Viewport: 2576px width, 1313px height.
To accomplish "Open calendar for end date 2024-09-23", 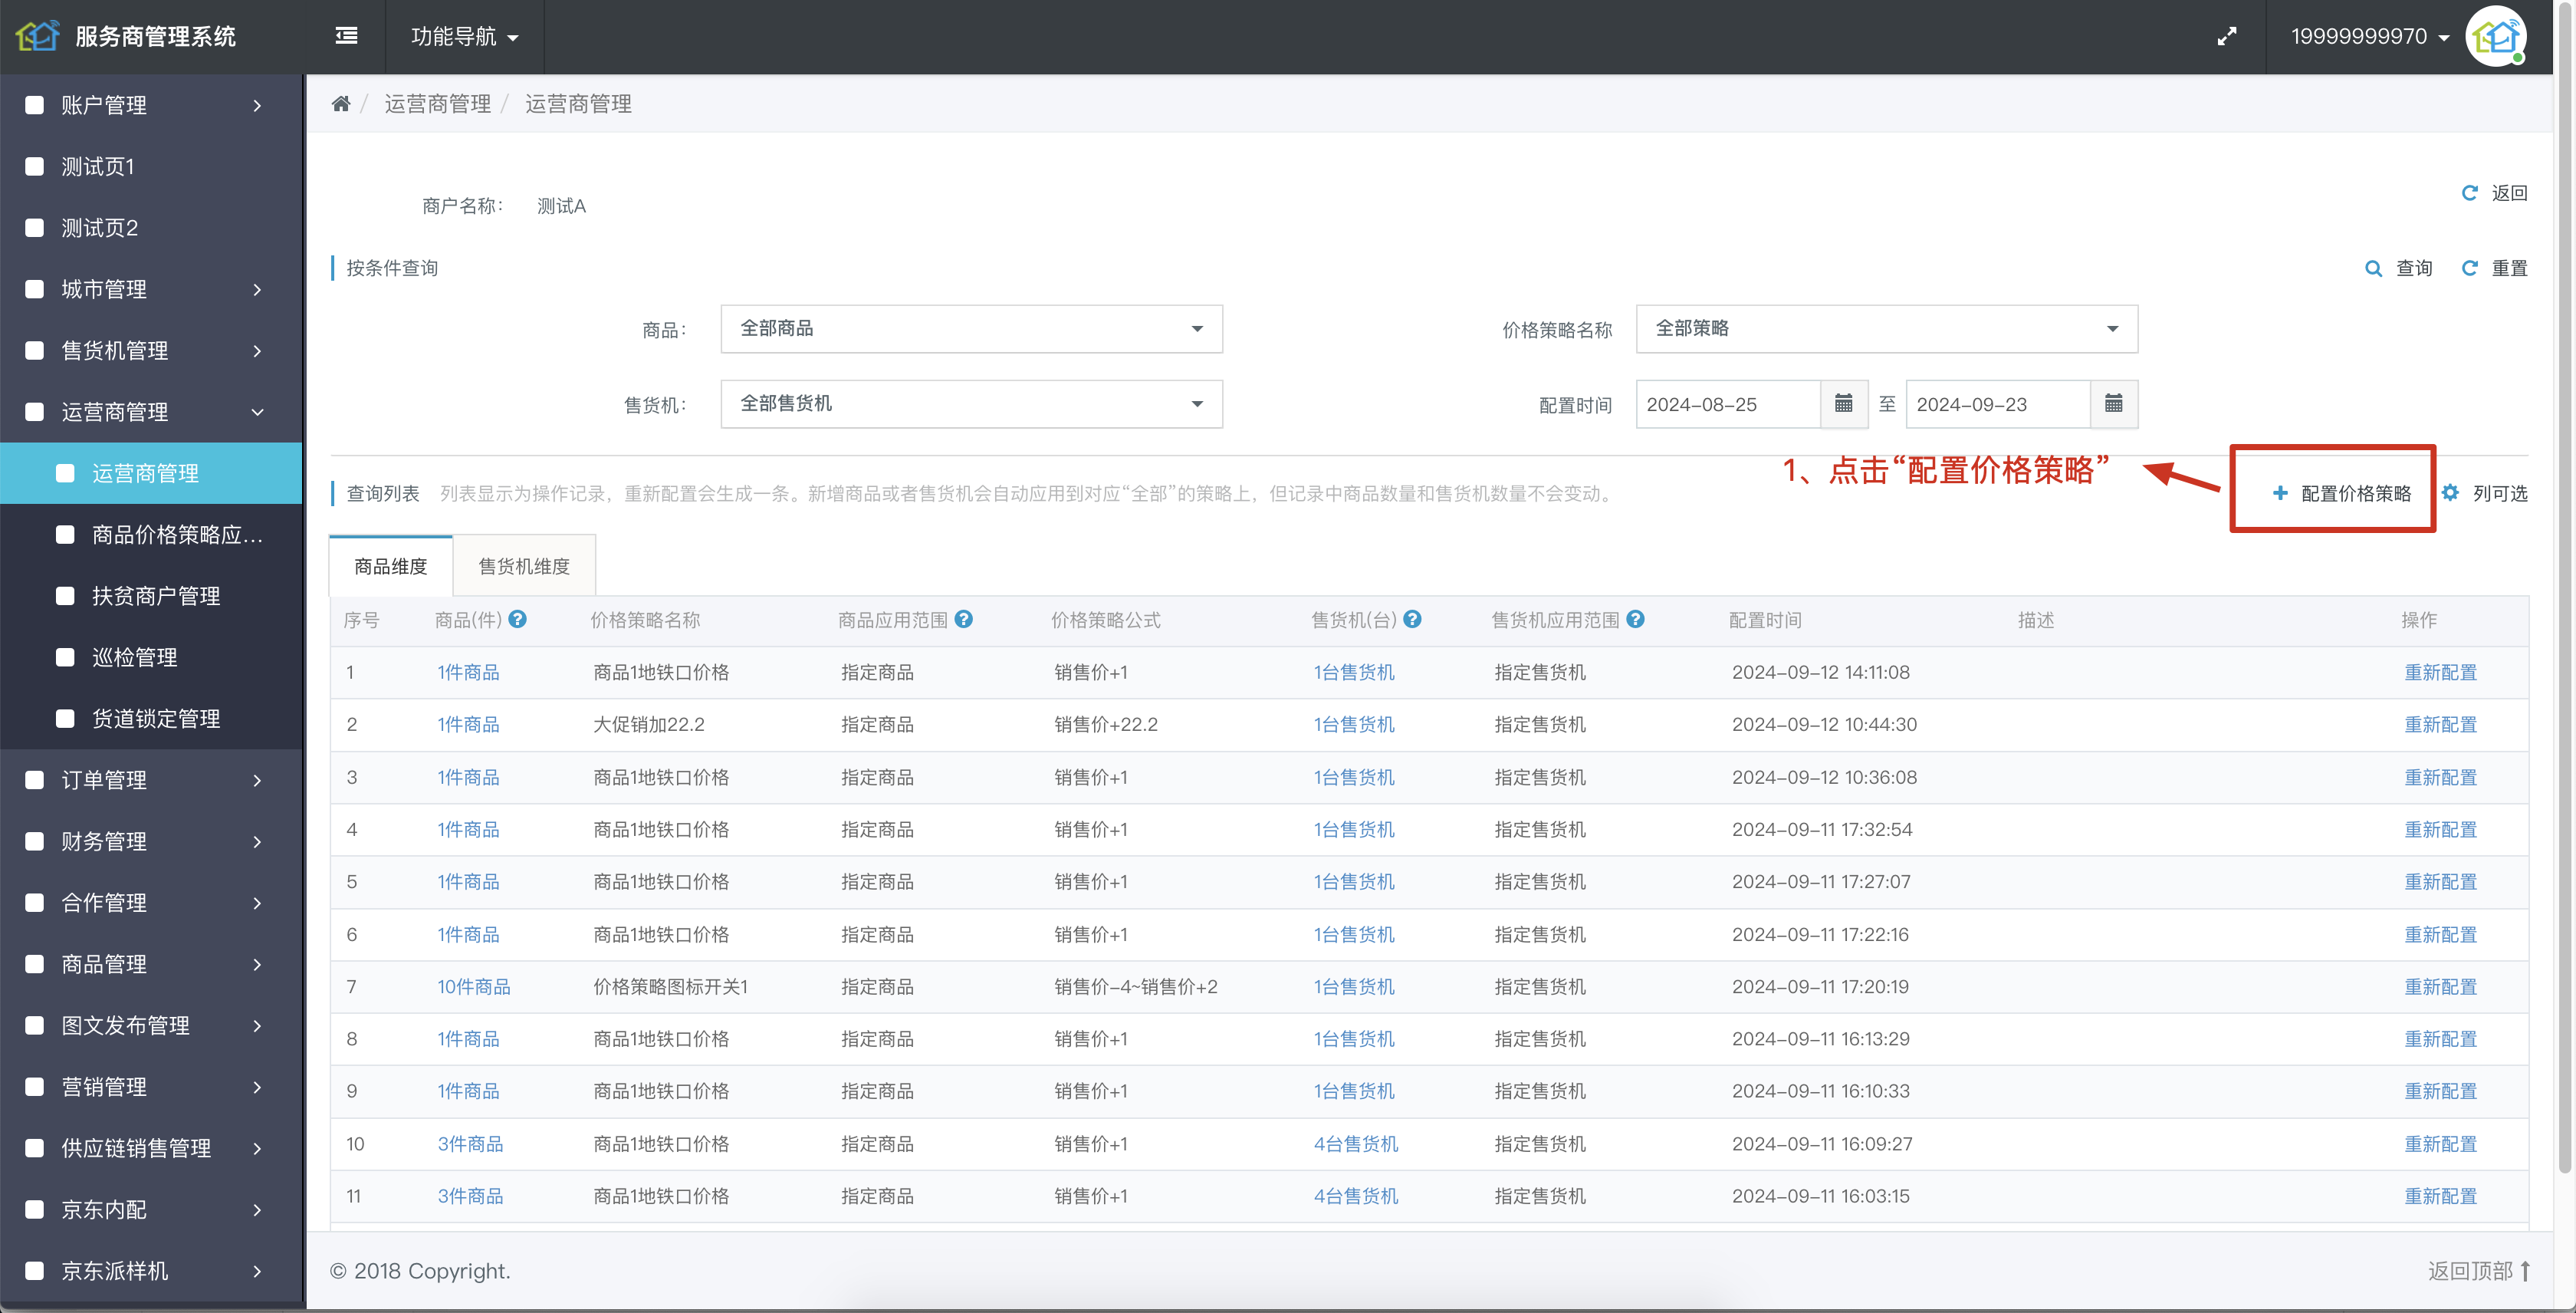I will 2113,404.
